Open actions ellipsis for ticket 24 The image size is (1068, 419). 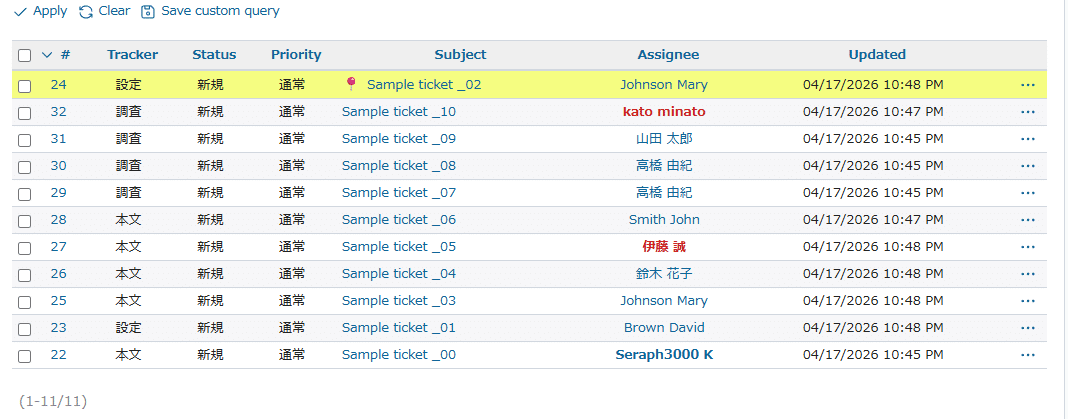tap(1028, 85)
